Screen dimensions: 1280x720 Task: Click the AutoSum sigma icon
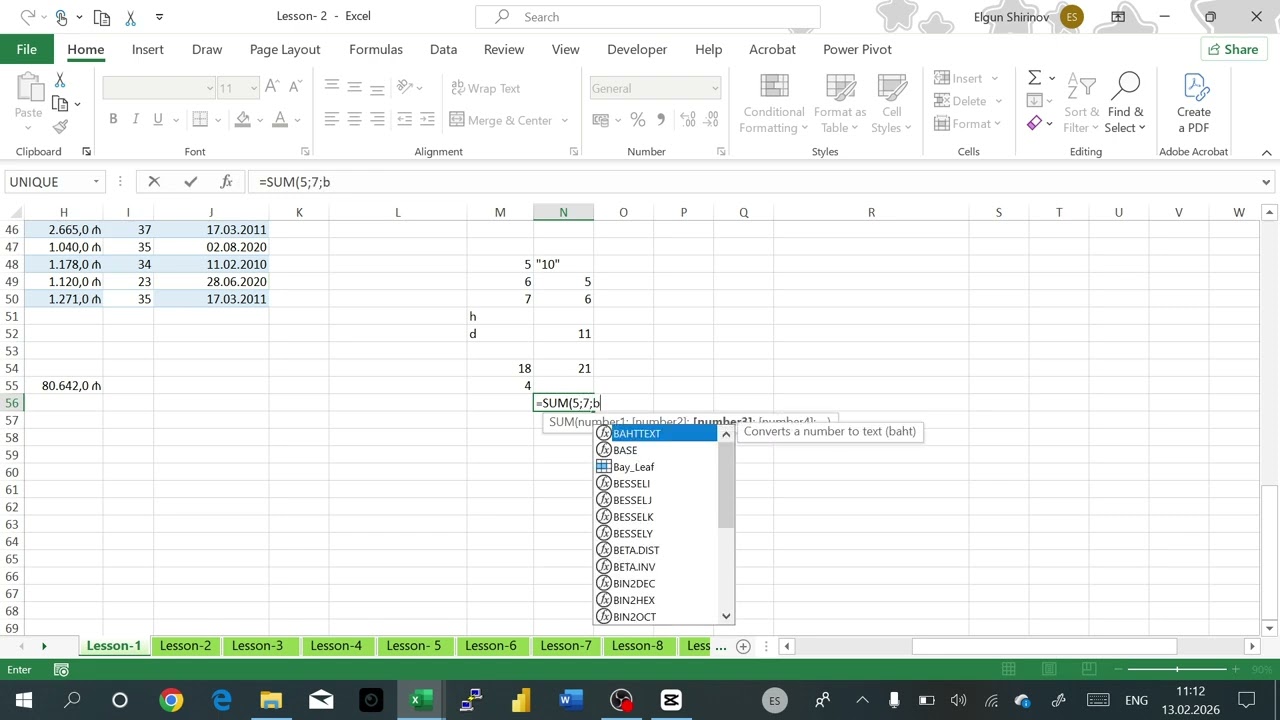click(x=1035, y=78)
